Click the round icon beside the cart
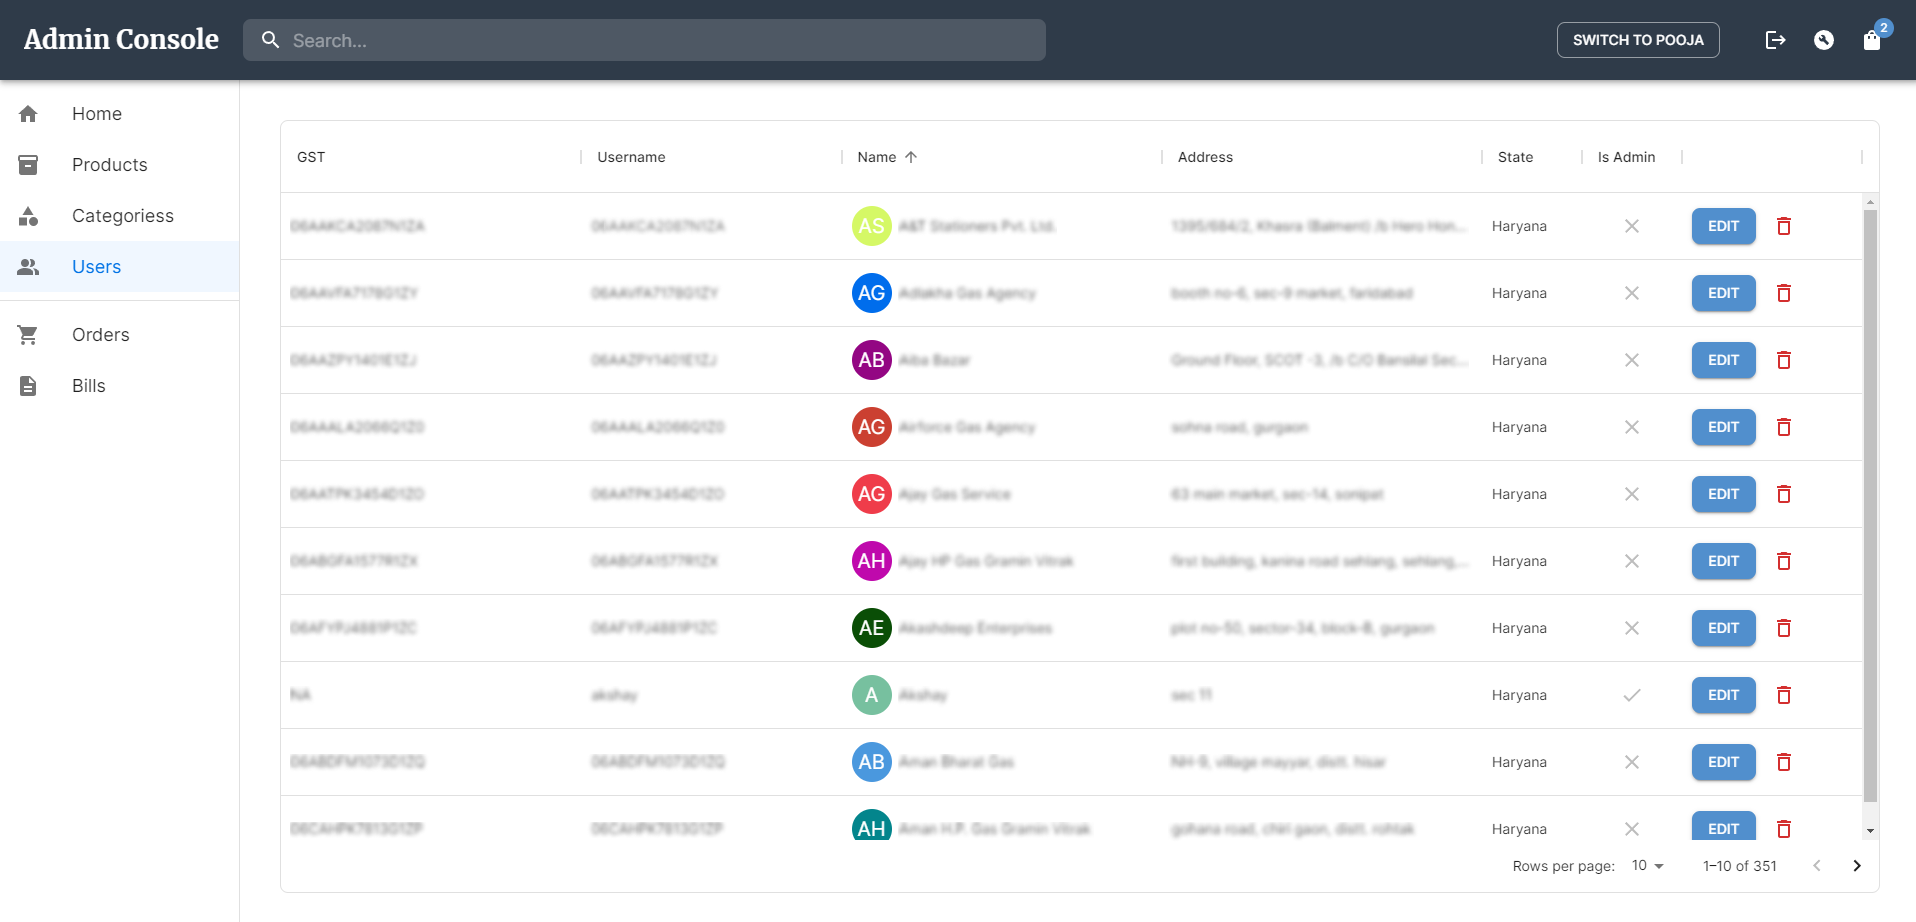 click(1824, 40)
